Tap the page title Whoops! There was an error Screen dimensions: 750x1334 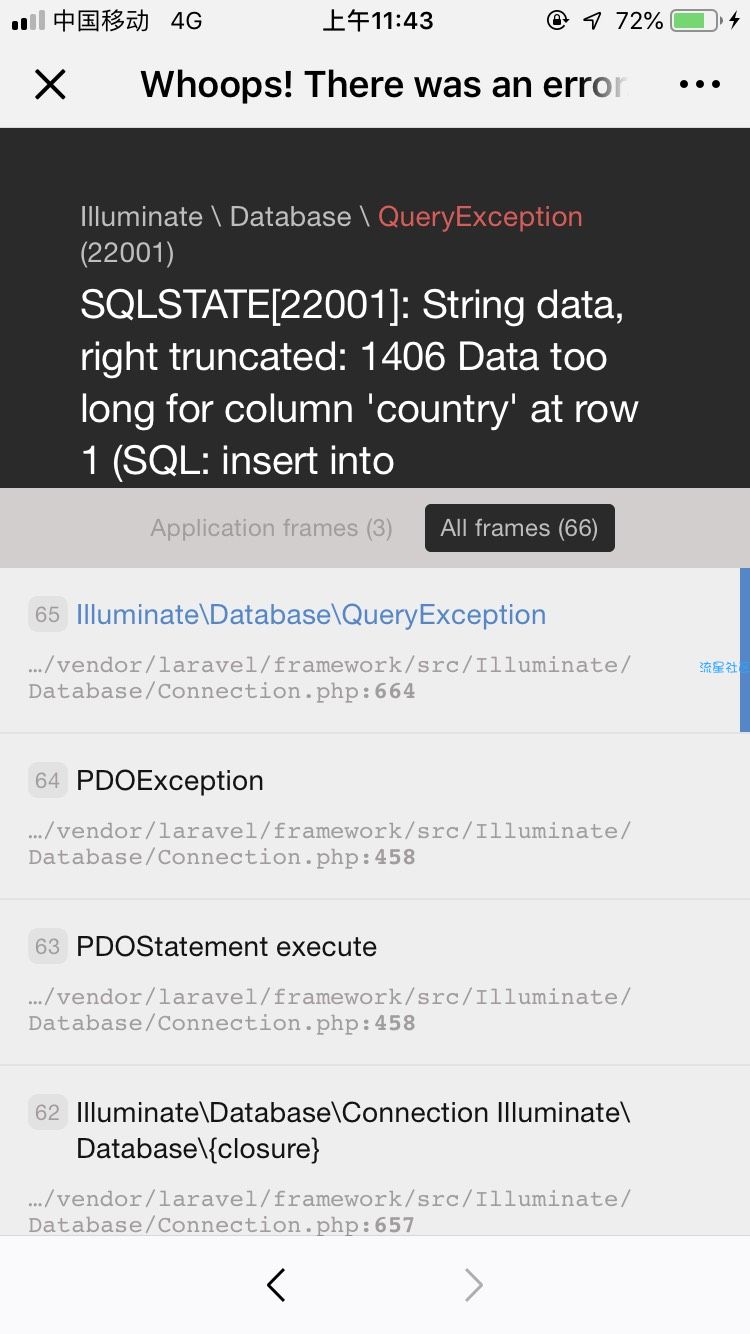[384, 85]
